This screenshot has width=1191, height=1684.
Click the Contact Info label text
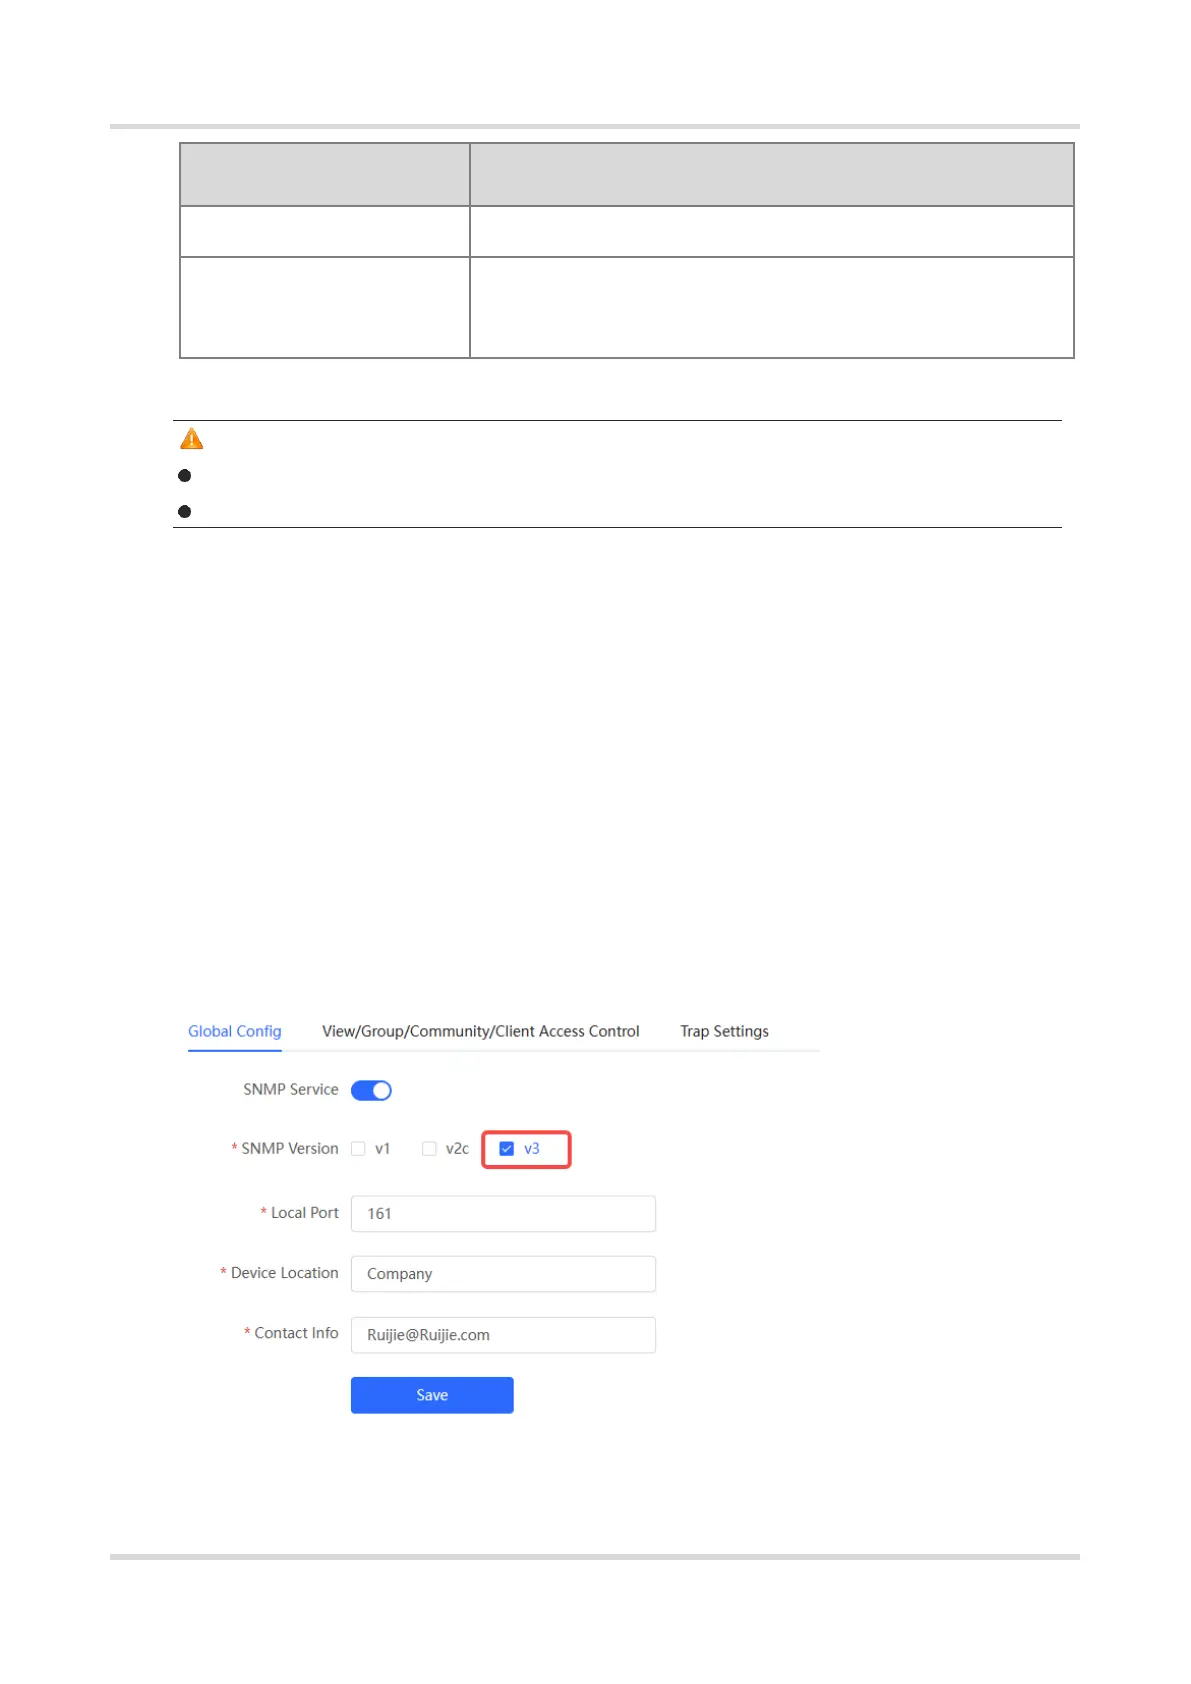(x=297, y=1333)
